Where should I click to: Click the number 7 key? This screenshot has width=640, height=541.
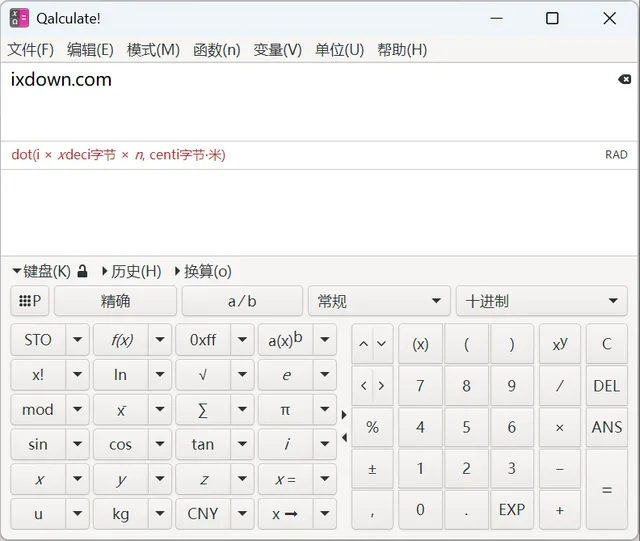[420, 385]
